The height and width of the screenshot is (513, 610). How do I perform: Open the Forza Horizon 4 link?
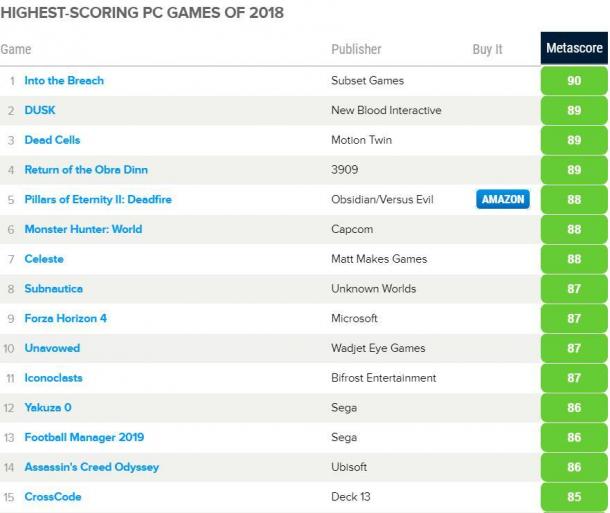click(65, 319)
